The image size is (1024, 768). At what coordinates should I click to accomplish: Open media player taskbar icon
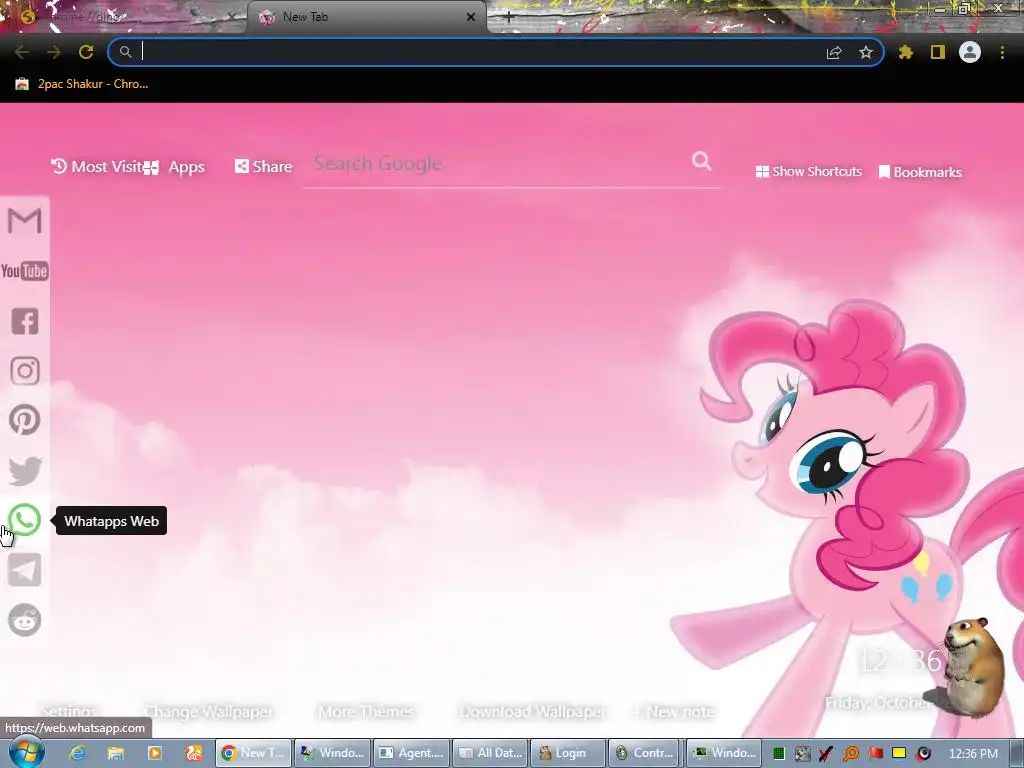click(x=155, y=753)
